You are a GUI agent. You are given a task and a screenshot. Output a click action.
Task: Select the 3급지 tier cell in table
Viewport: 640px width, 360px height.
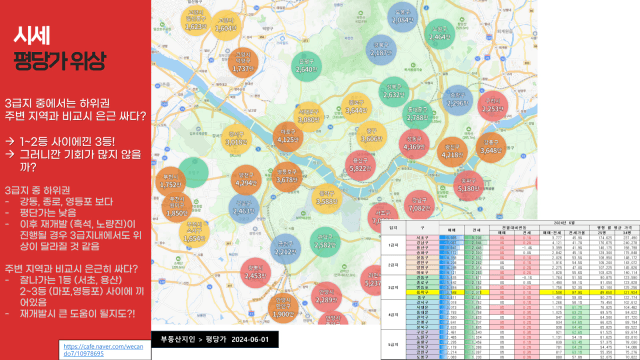pos(393,287)
